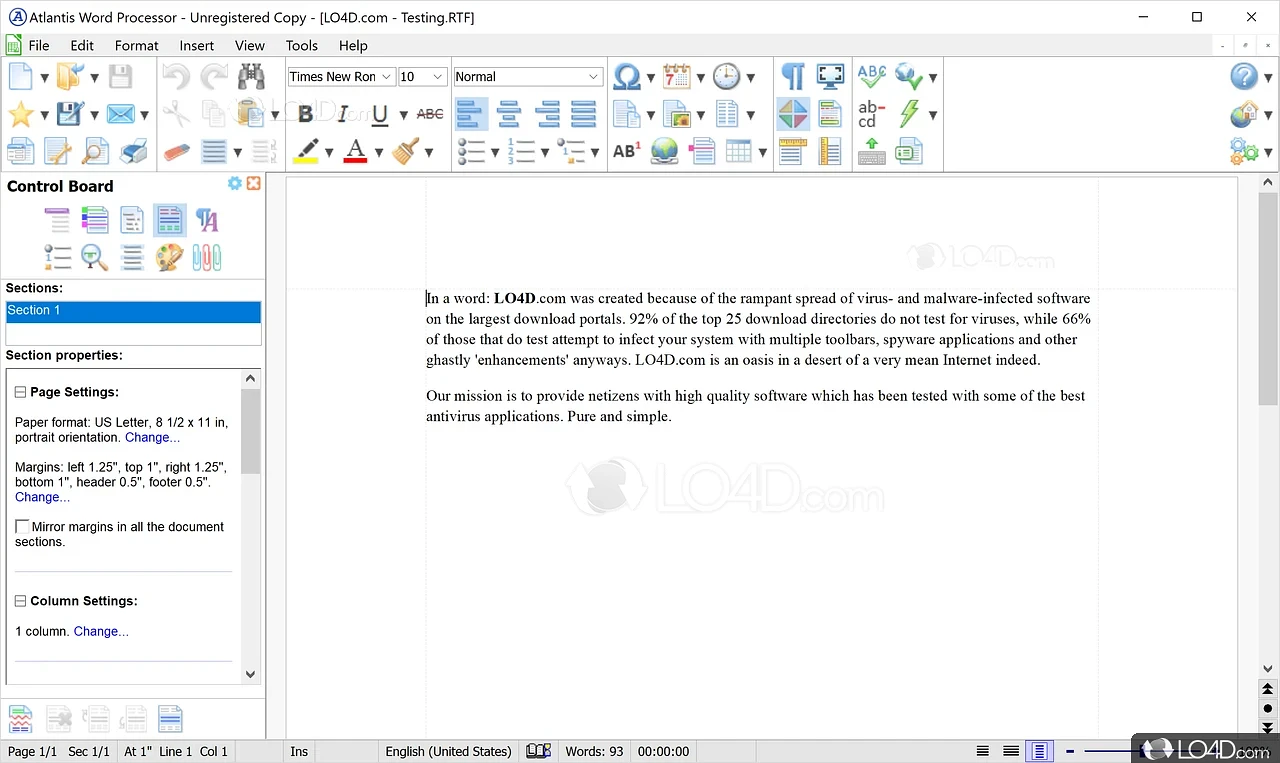Image resolution: width=1280 pixels, height=763 pixels.
Task: Insert today's date using calendar icon
Action: coord(678,76)
